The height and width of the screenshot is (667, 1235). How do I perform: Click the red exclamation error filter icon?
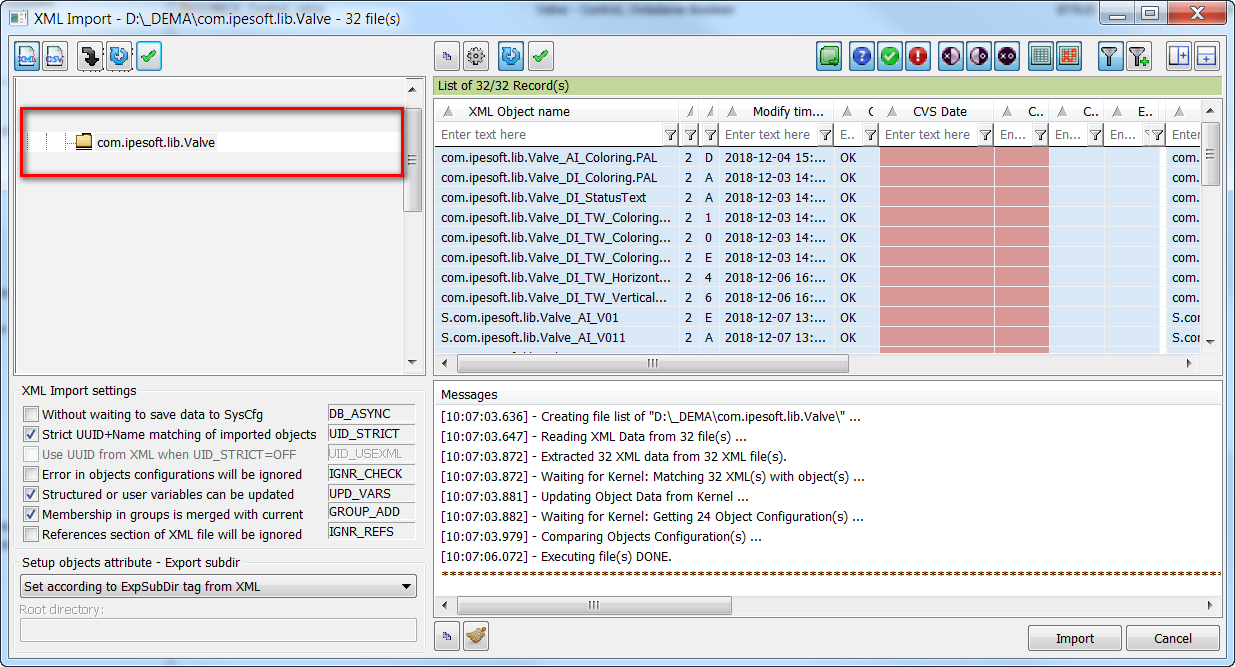[917, 57]
